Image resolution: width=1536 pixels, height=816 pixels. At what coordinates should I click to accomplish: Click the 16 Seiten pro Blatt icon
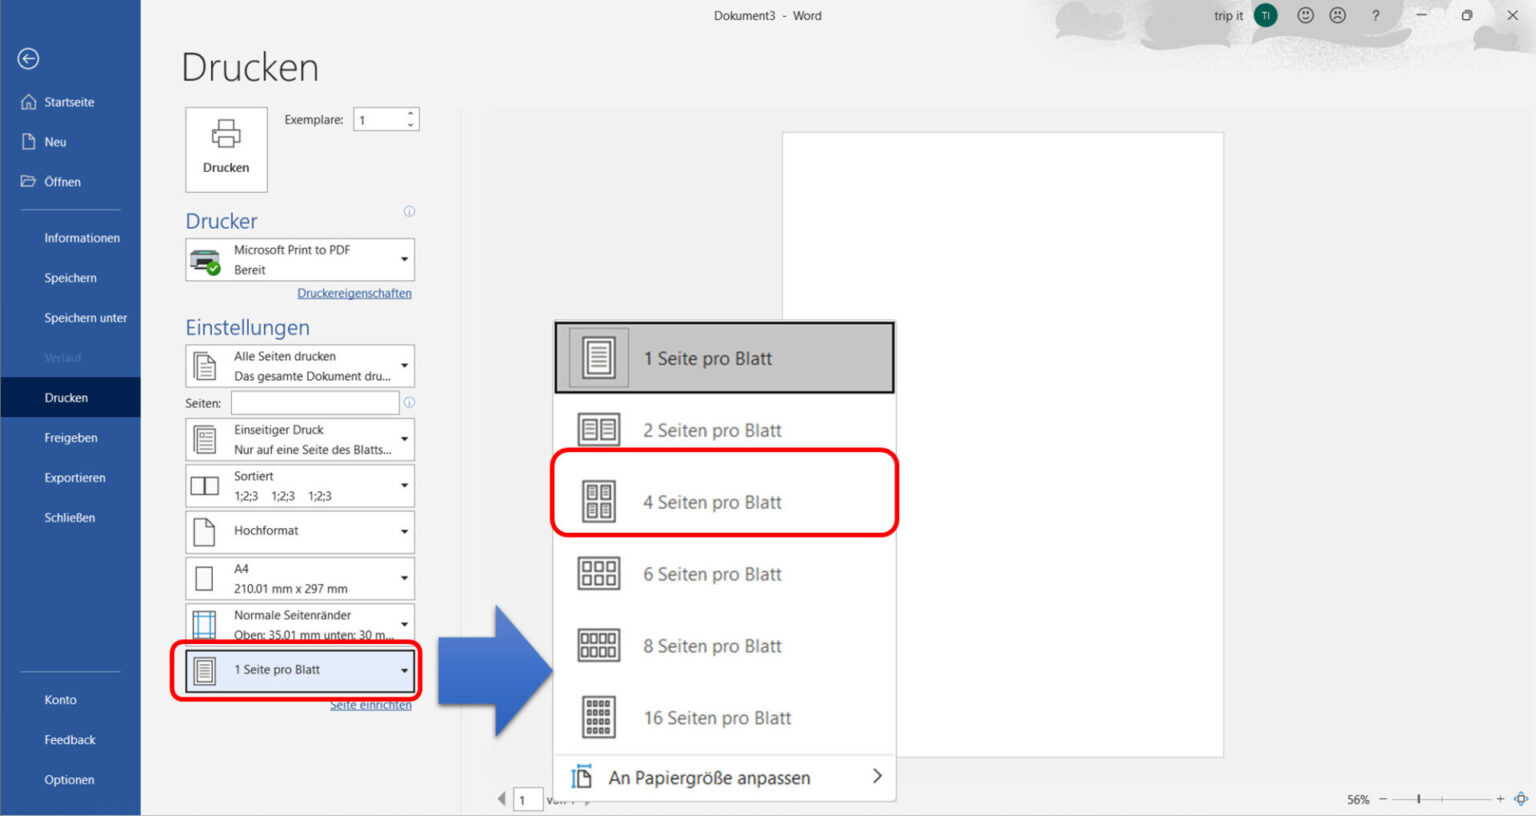pos(598,718)
